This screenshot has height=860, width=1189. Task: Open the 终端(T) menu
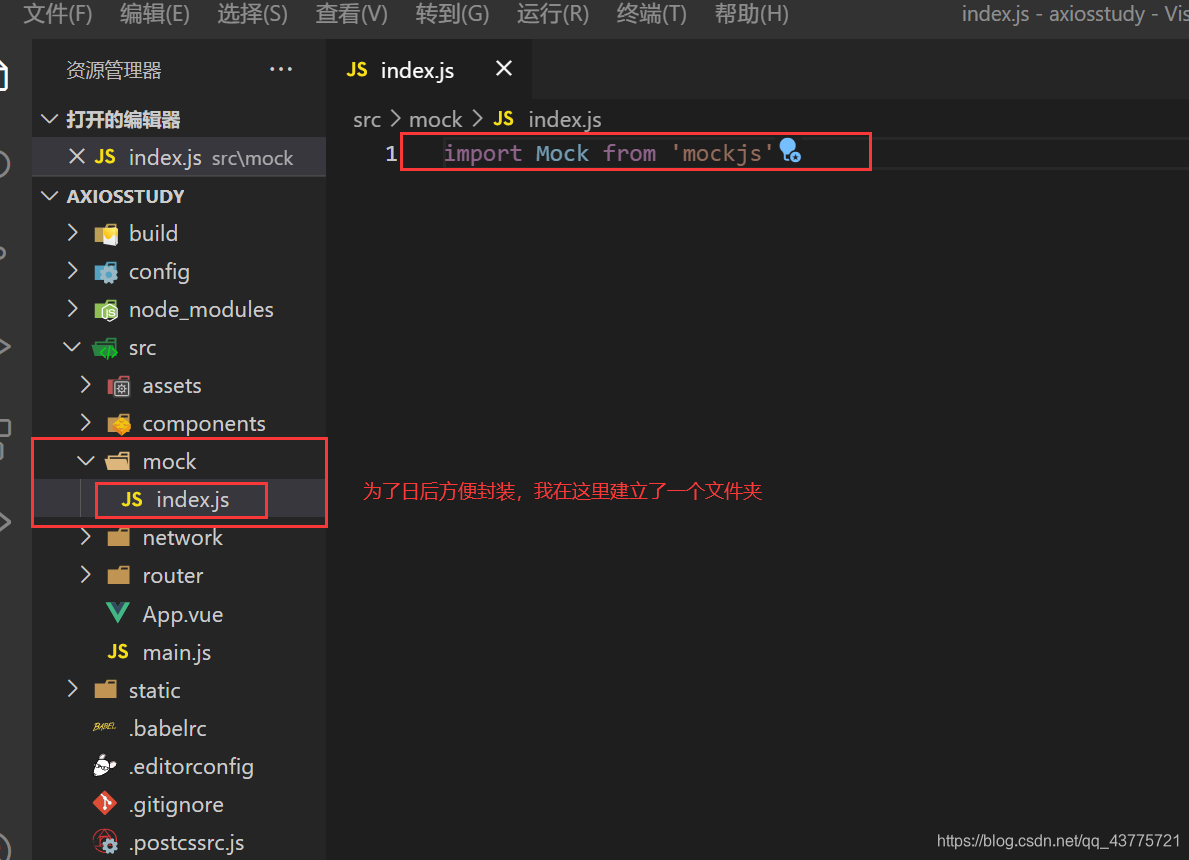click(651, 14)
